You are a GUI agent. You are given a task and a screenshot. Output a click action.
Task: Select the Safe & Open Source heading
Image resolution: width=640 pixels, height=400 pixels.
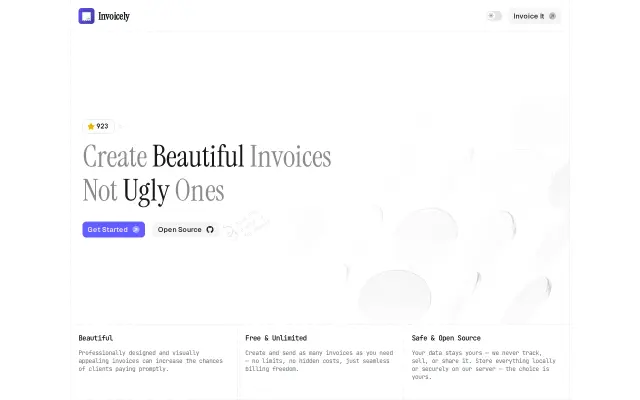446,338
